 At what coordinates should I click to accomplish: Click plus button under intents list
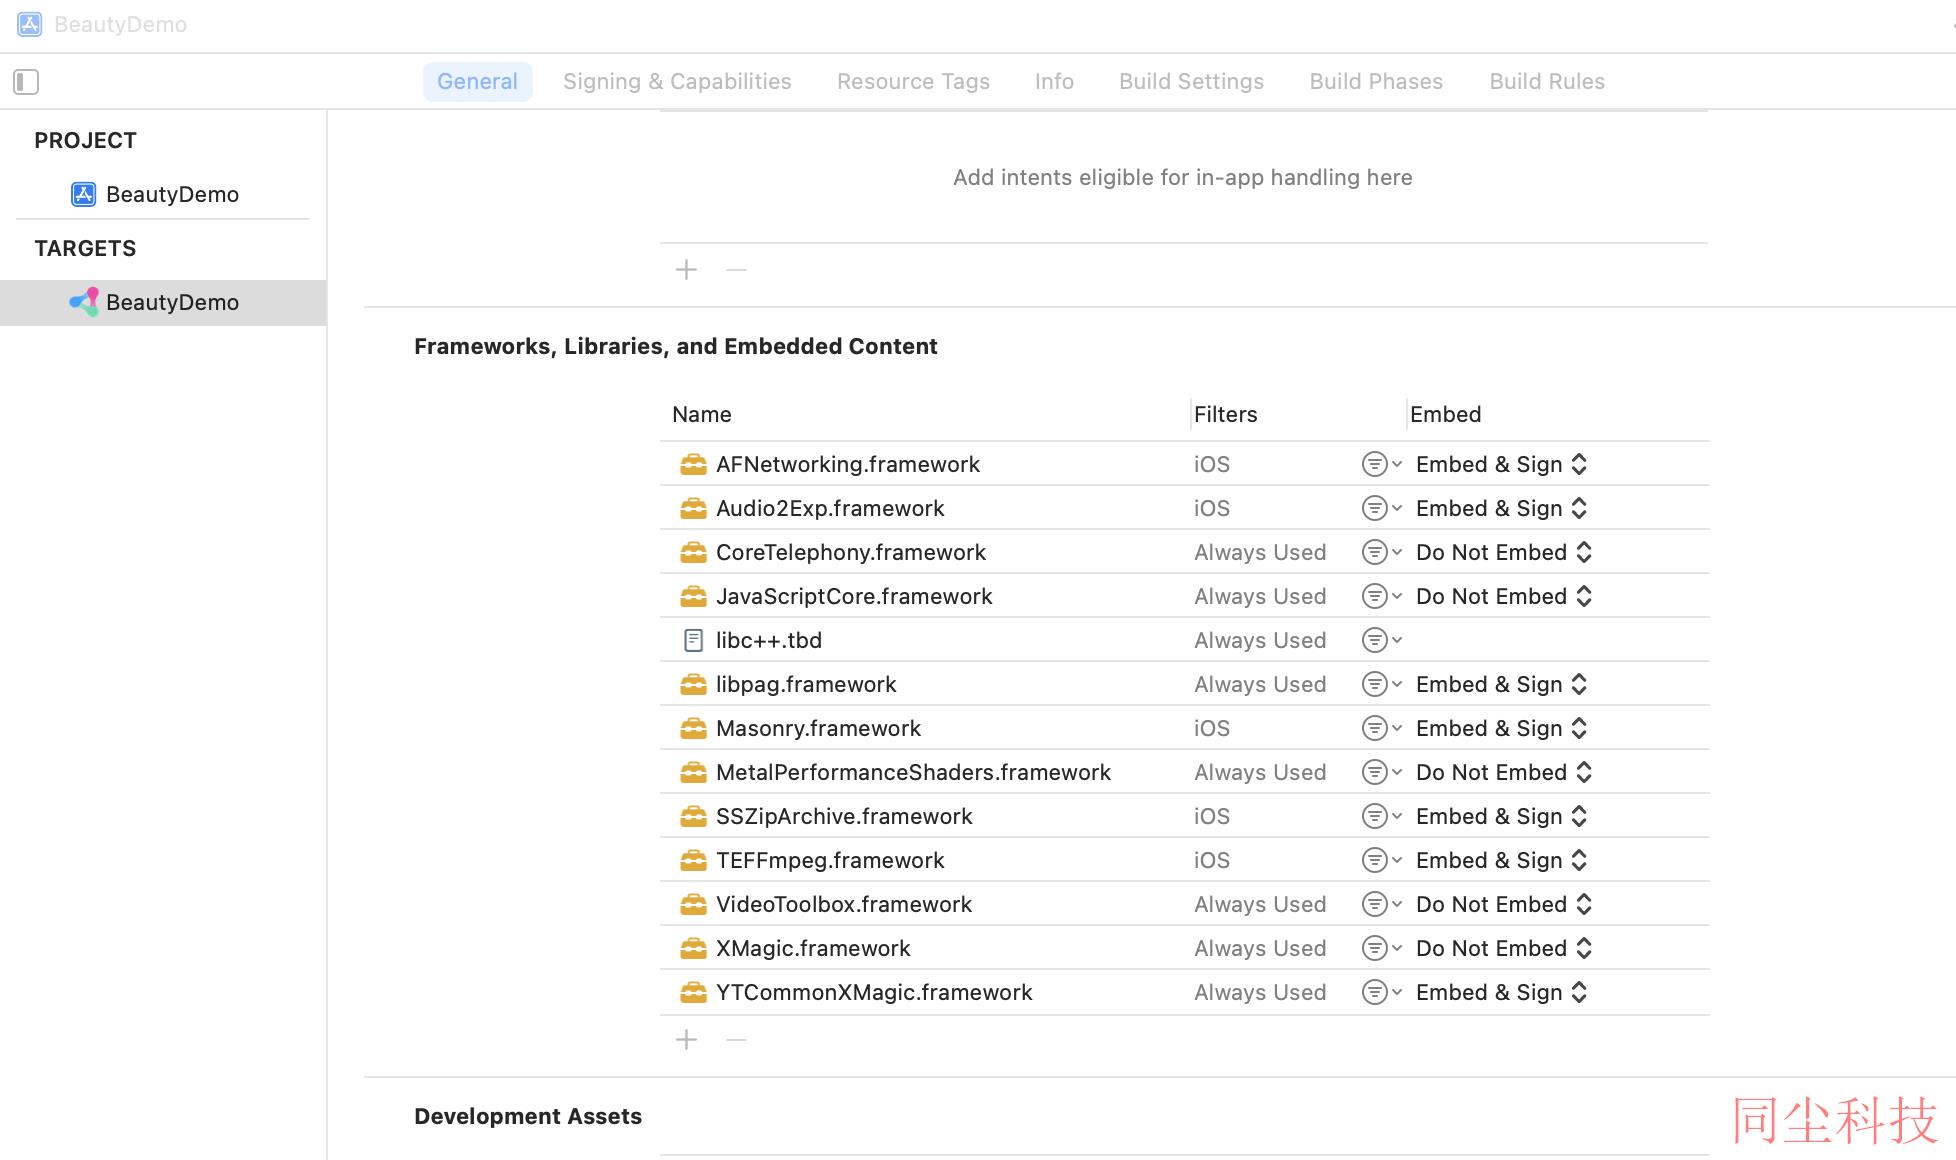pos(686,270)
